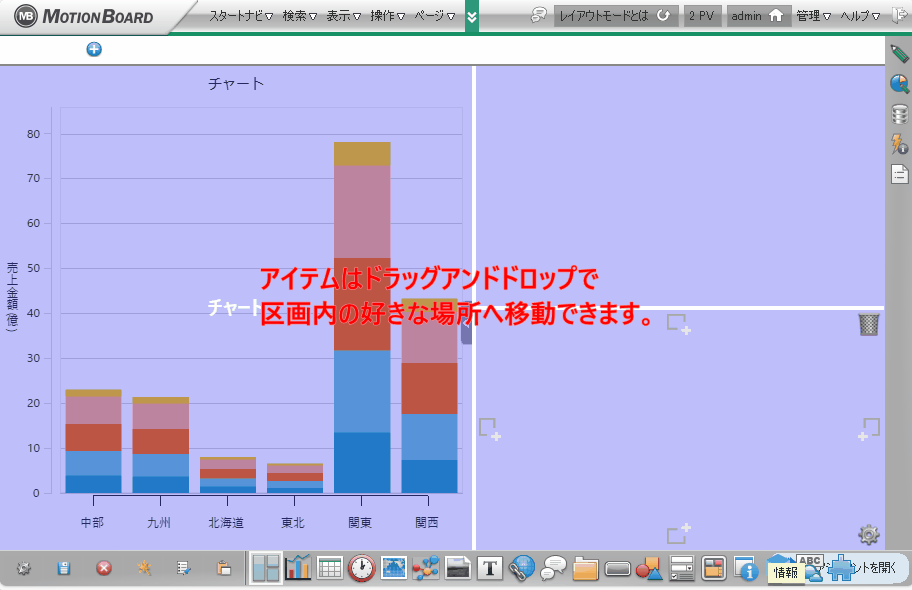Select the table grid item icon
This screenshot has height=590, width=912.
coord(330,568)
